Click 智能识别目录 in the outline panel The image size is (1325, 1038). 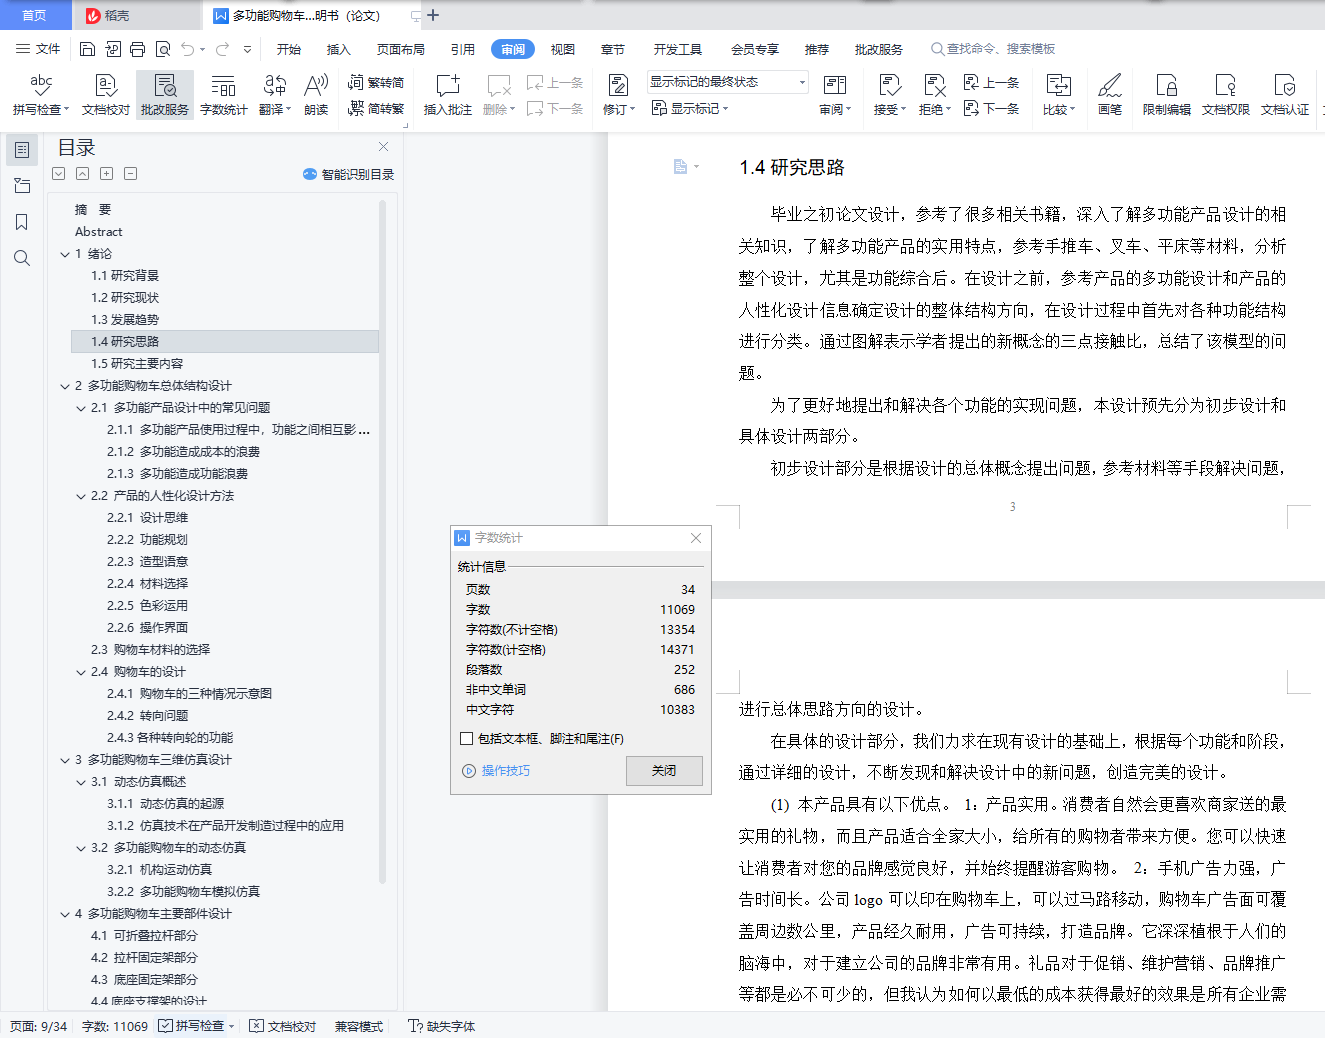[349, 174]
